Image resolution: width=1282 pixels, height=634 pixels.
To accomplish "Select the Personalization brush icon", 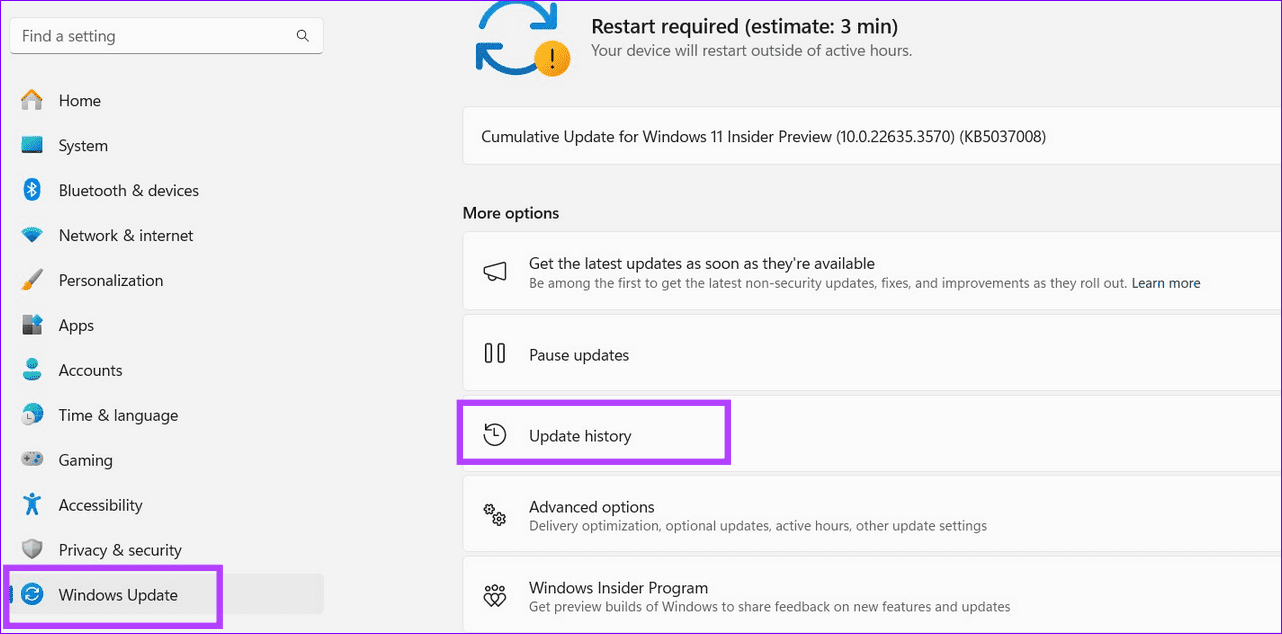I will [x=31, y=280].
